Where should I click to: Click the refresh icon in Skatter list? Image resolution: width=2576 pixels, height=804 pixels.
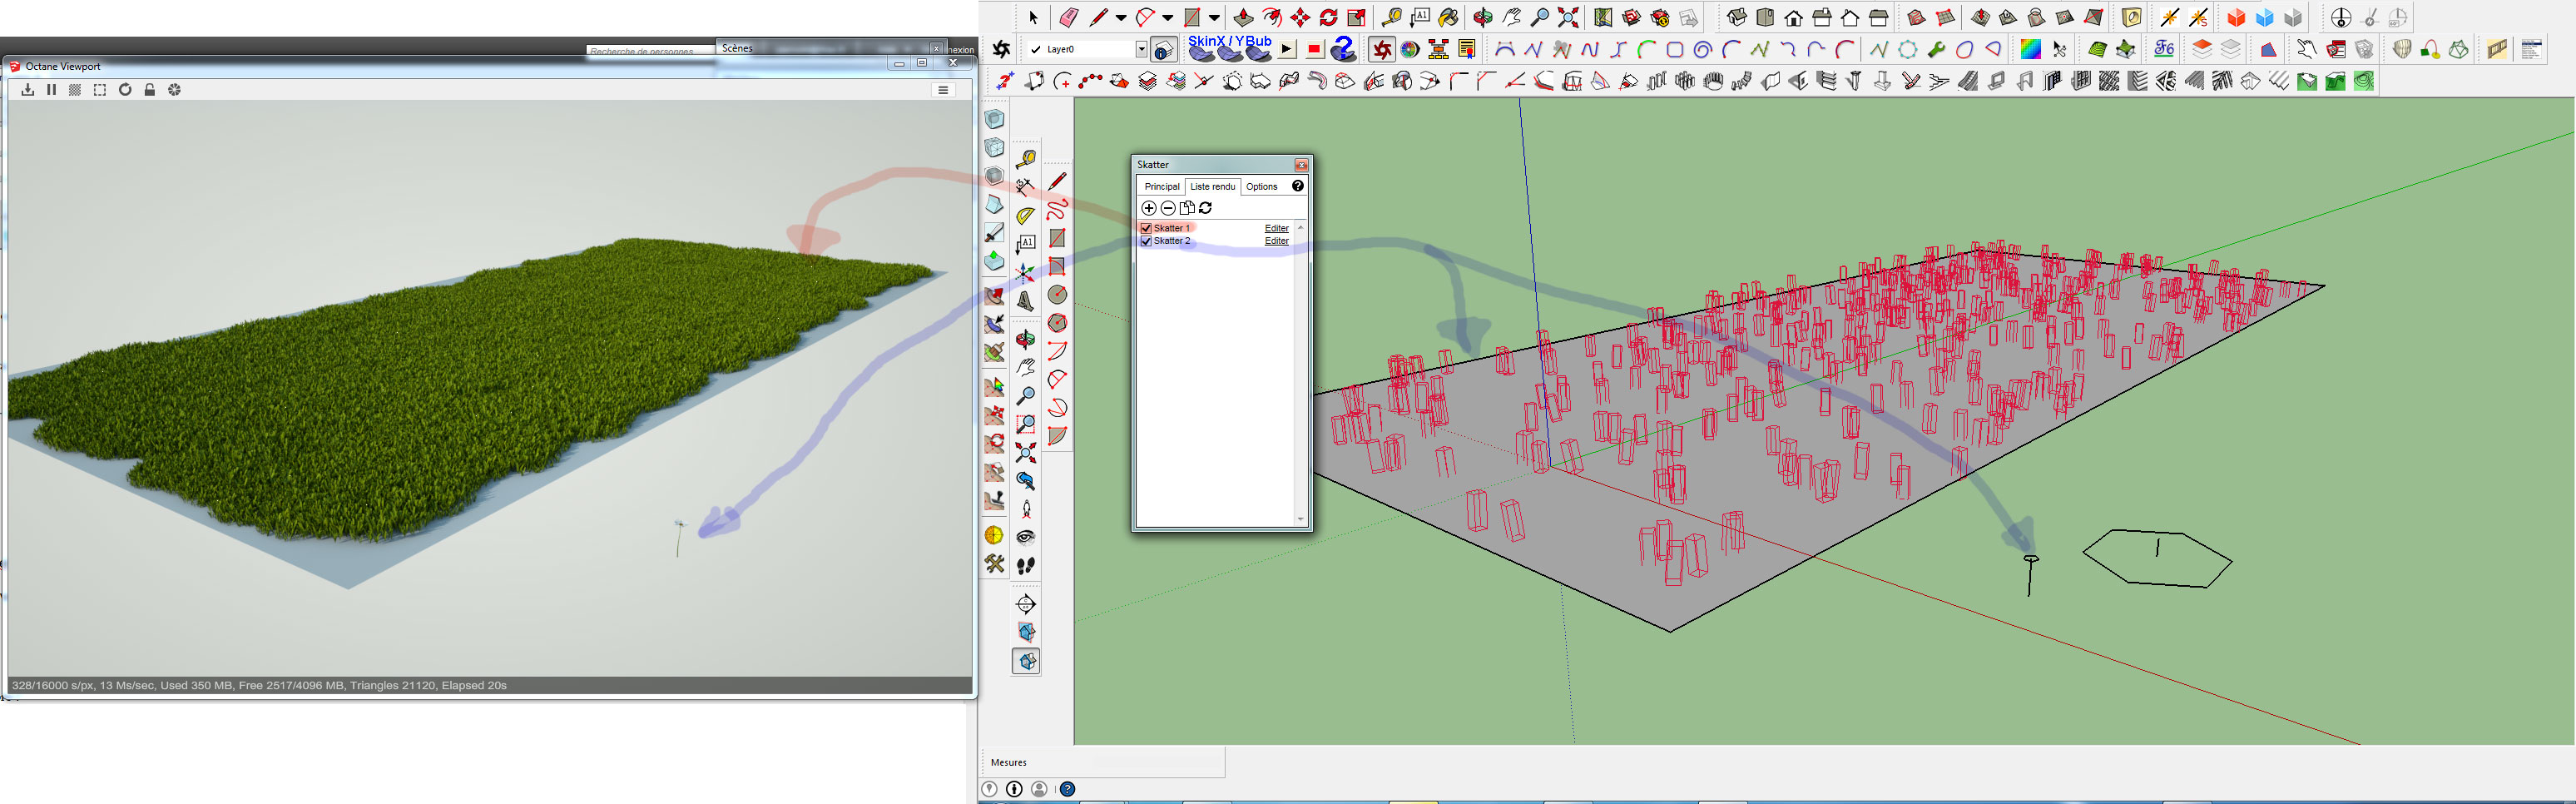(1206, 208)
